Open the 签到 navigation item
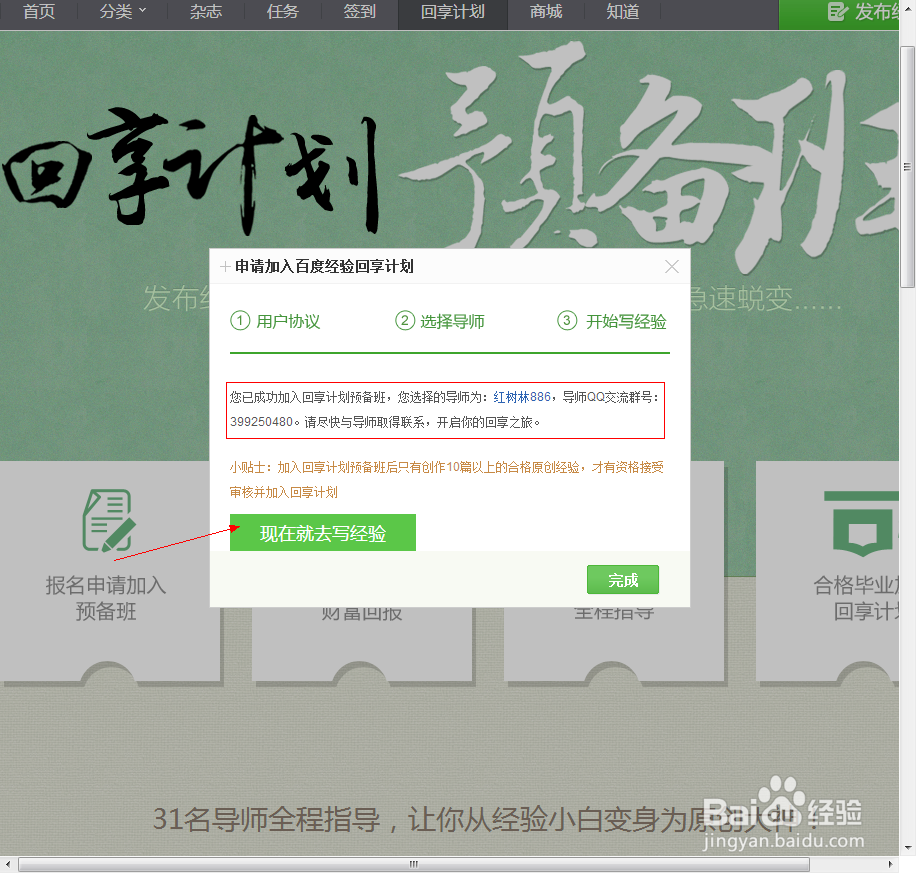The width and height of the screenshot is (916, 873). click(359, 12)
